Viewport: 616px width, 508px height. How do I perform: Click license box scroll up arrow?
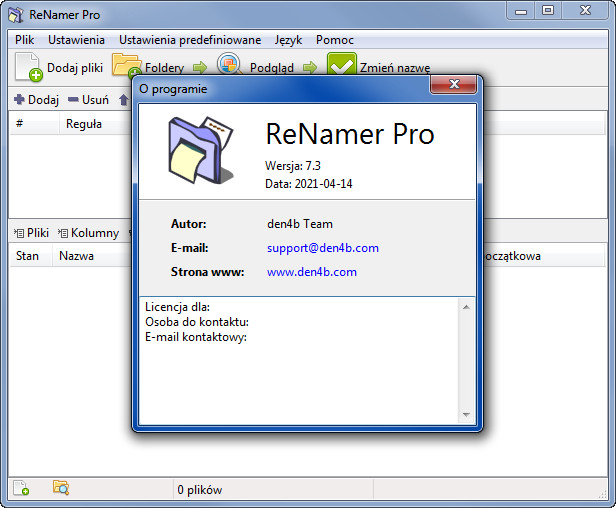pyautogui.click(x=466, y=307)
